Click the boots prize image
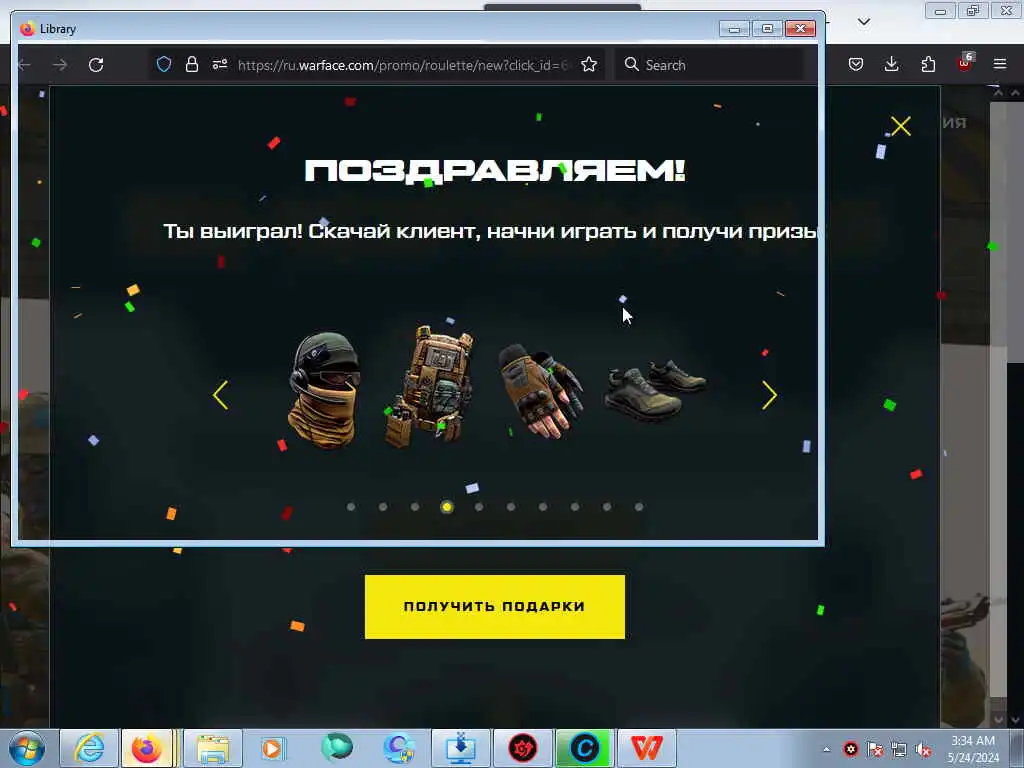 point(655,390)
